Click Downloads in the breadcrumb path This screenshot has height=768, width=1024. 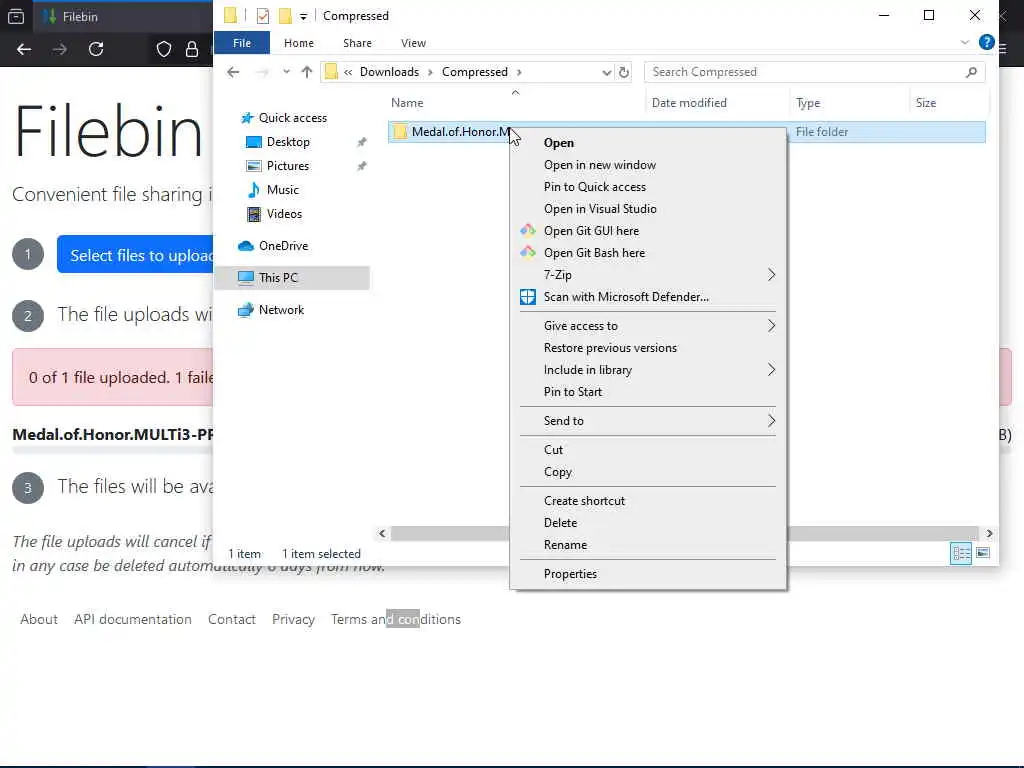(x=389, y=72)
